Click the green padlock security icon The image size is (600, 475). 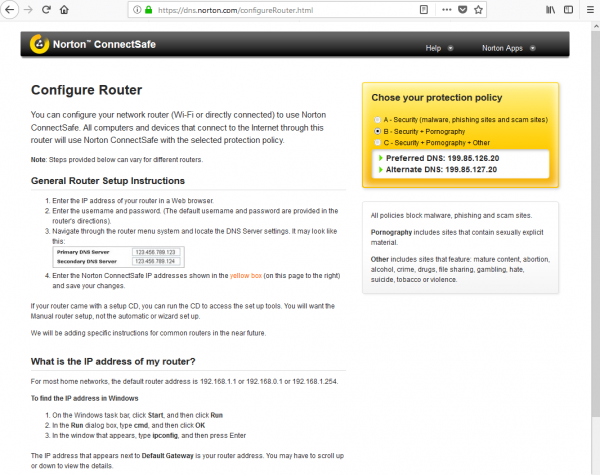click(148, 10)
